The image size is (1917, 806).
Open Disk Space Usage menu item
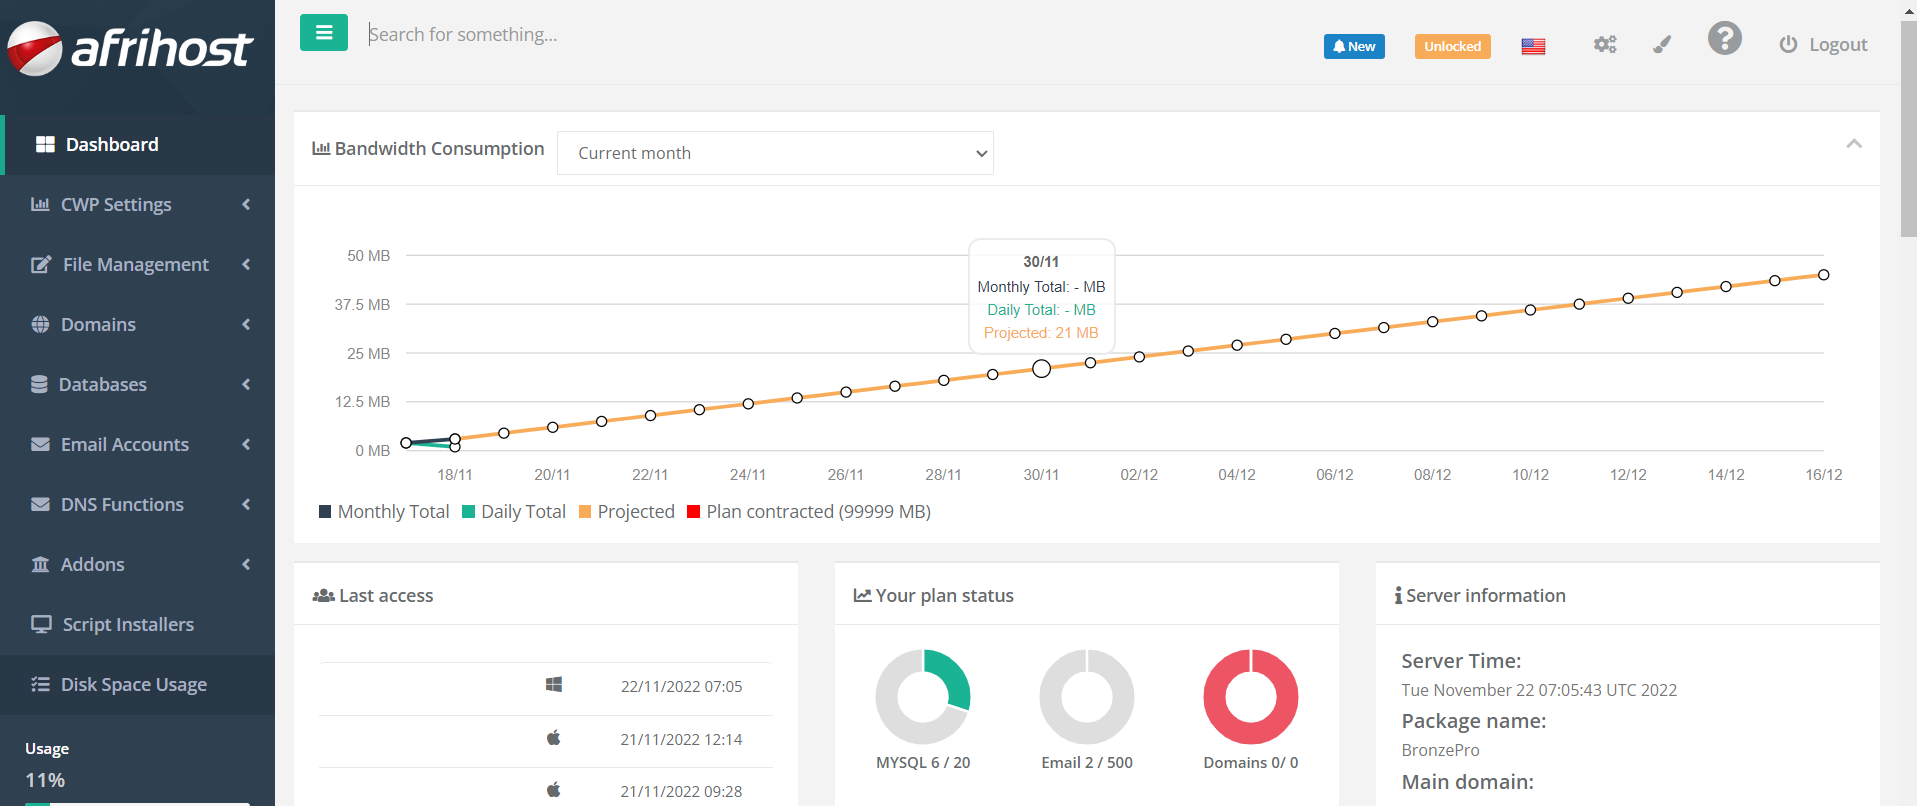coord(133,684)
